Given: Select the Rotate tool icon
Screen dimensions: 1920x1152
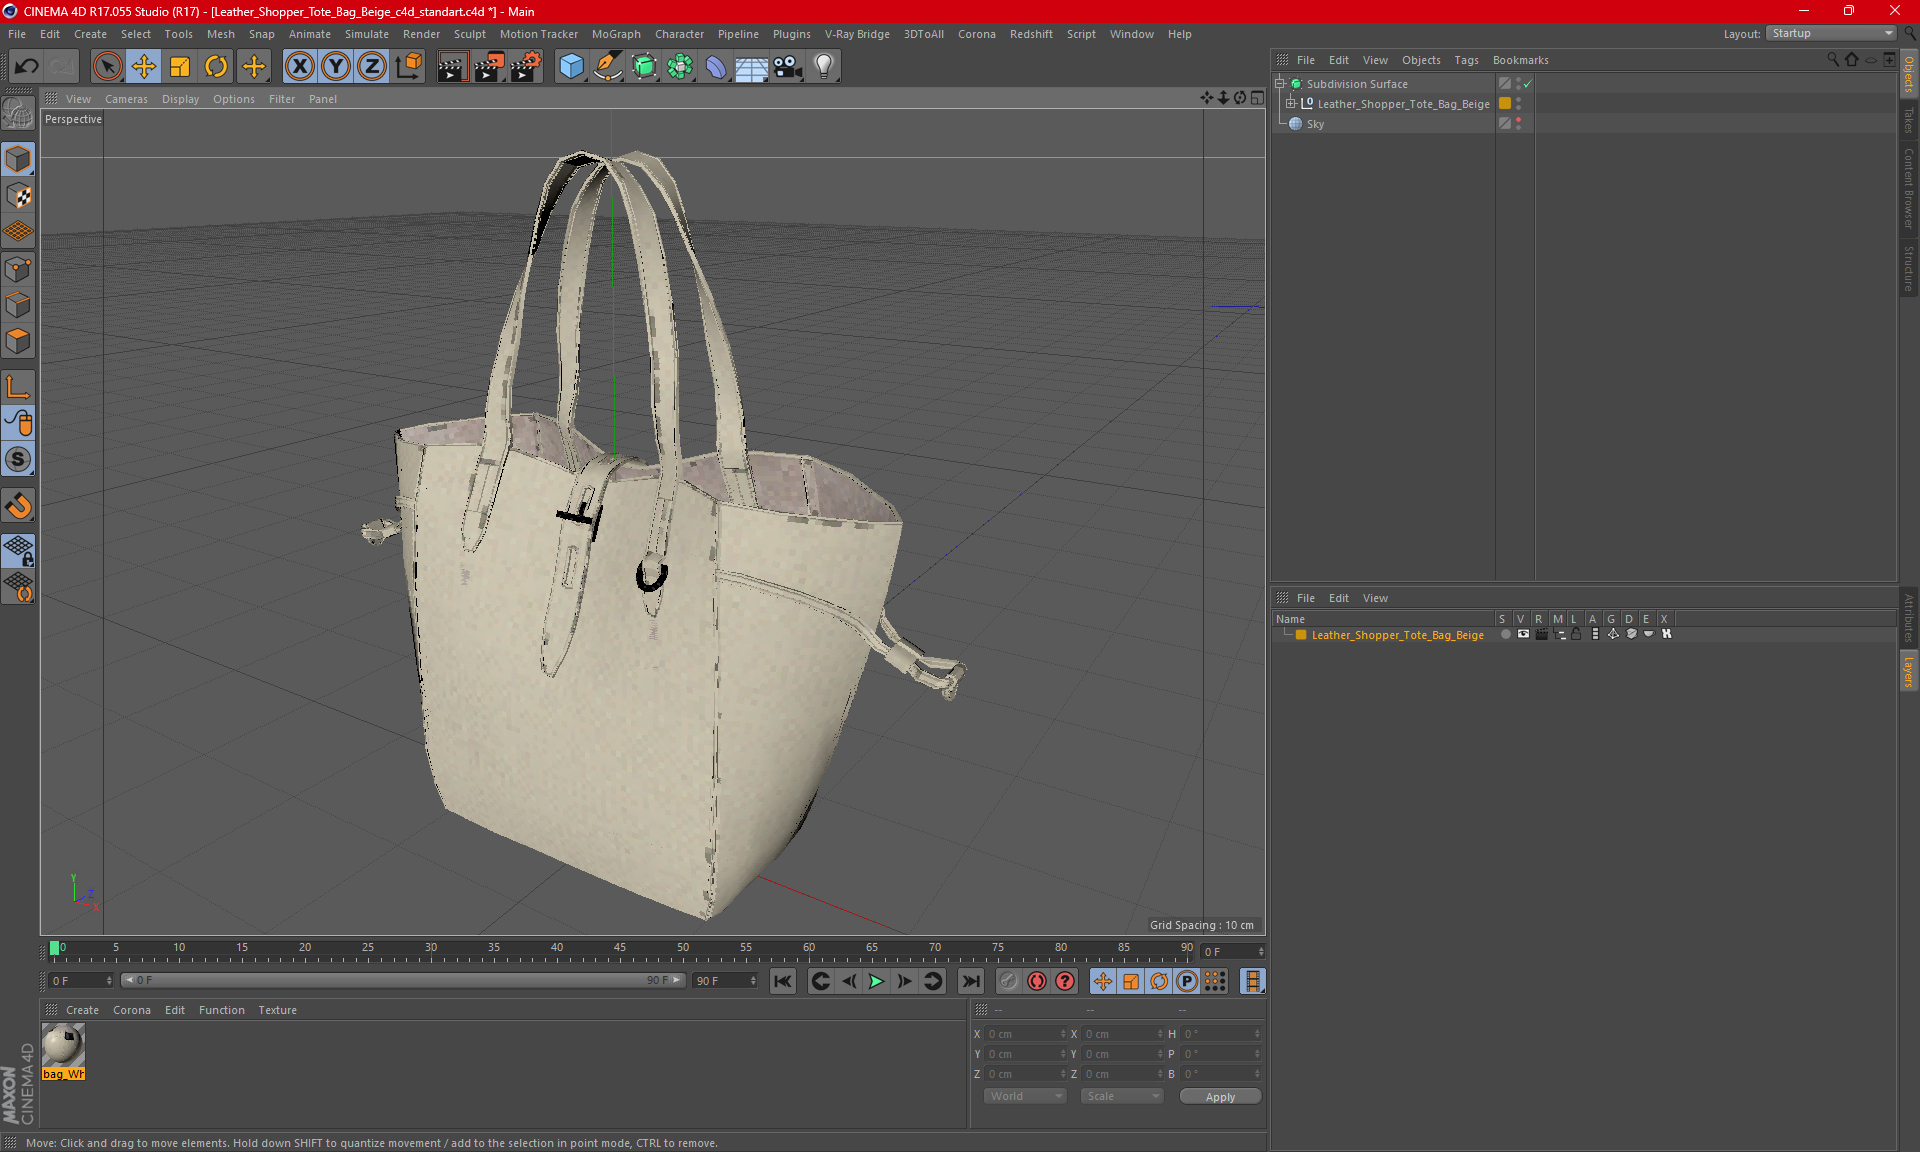Looking at the screenshot, I should pos(216,67).
